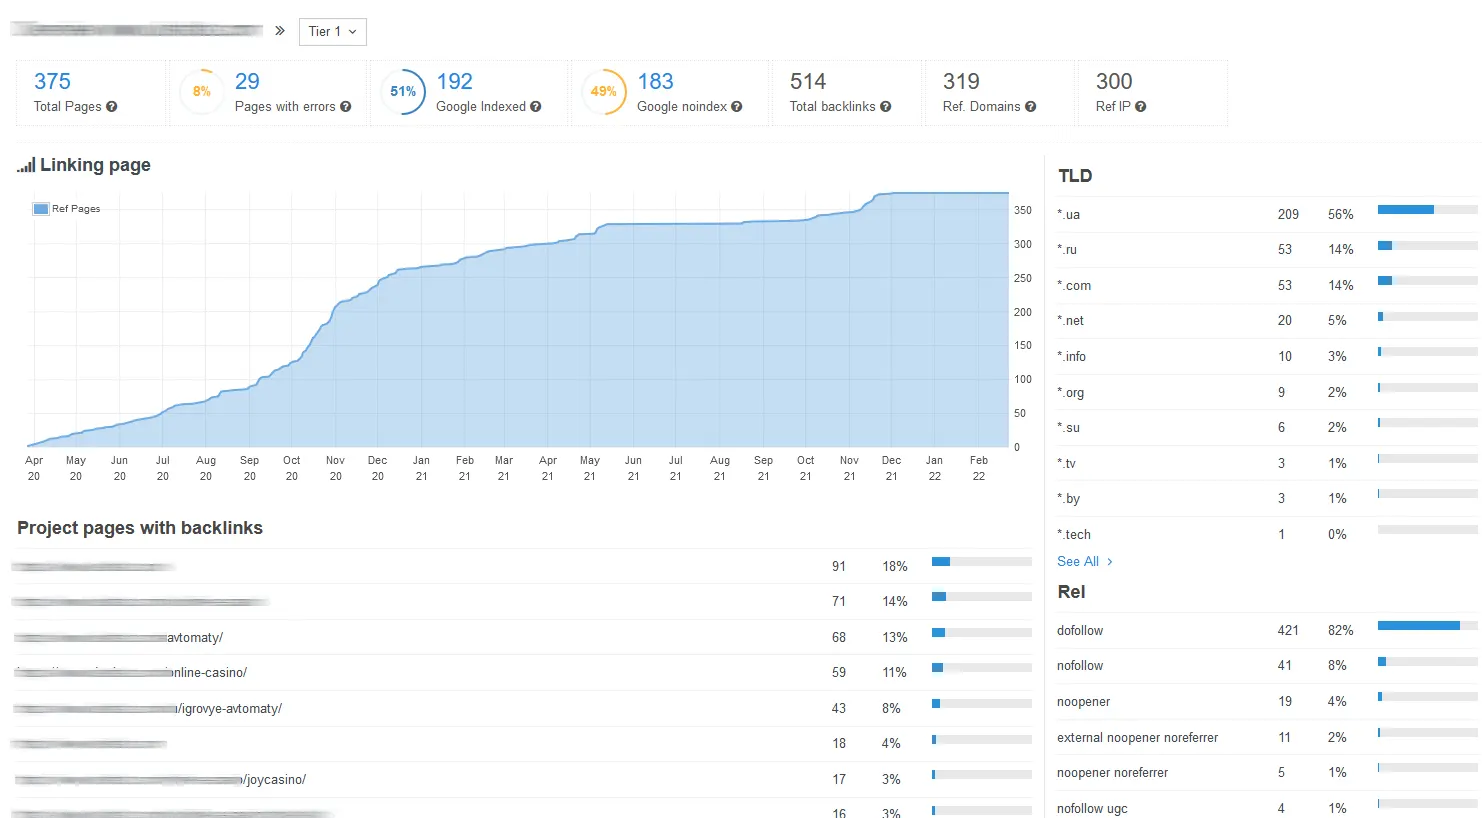Click help icon next to Google noindex
This screenshot has height=818, width=1482.
[x=737, y=107]
